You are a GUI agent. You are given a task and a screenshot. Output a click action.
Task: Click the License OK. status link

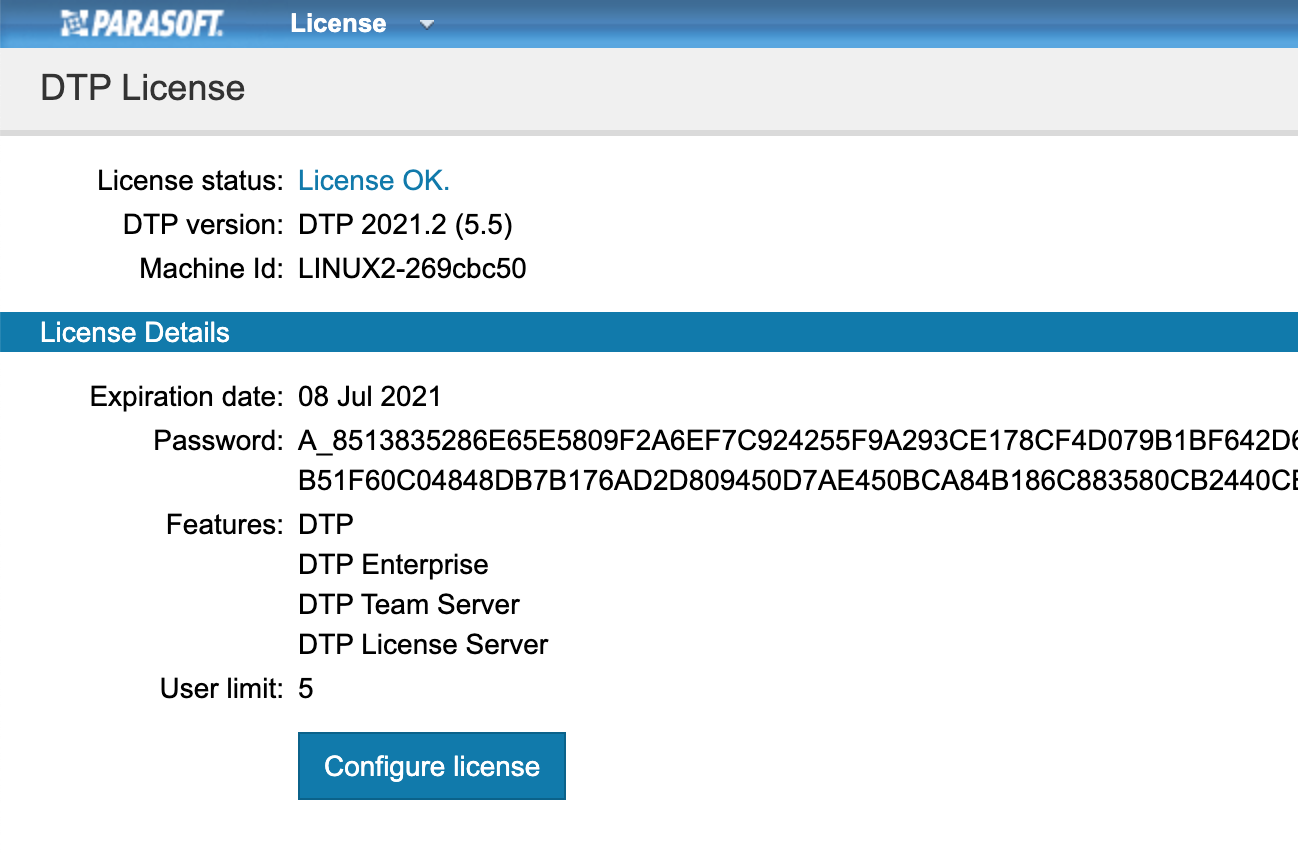tap(374, 181)
